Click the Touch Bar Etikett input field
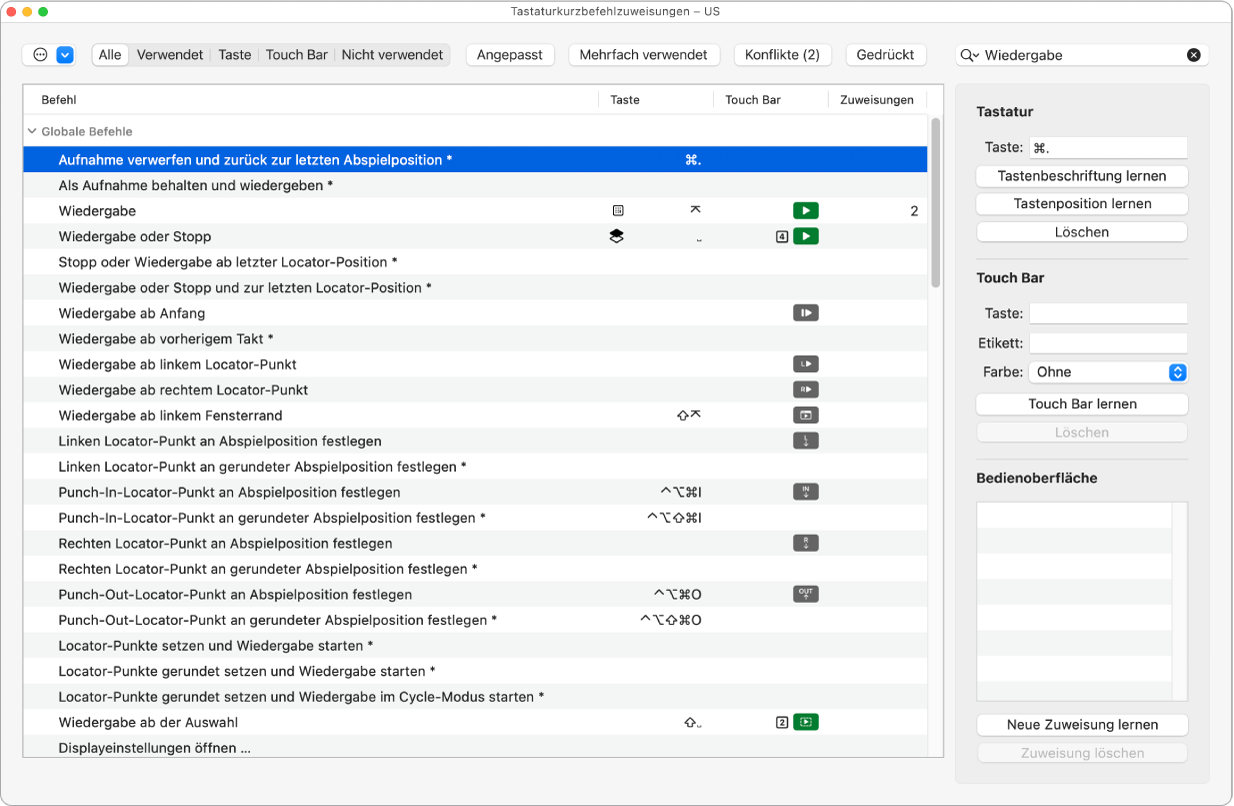The image size is (1234, 806). [x=1108, y=343]
